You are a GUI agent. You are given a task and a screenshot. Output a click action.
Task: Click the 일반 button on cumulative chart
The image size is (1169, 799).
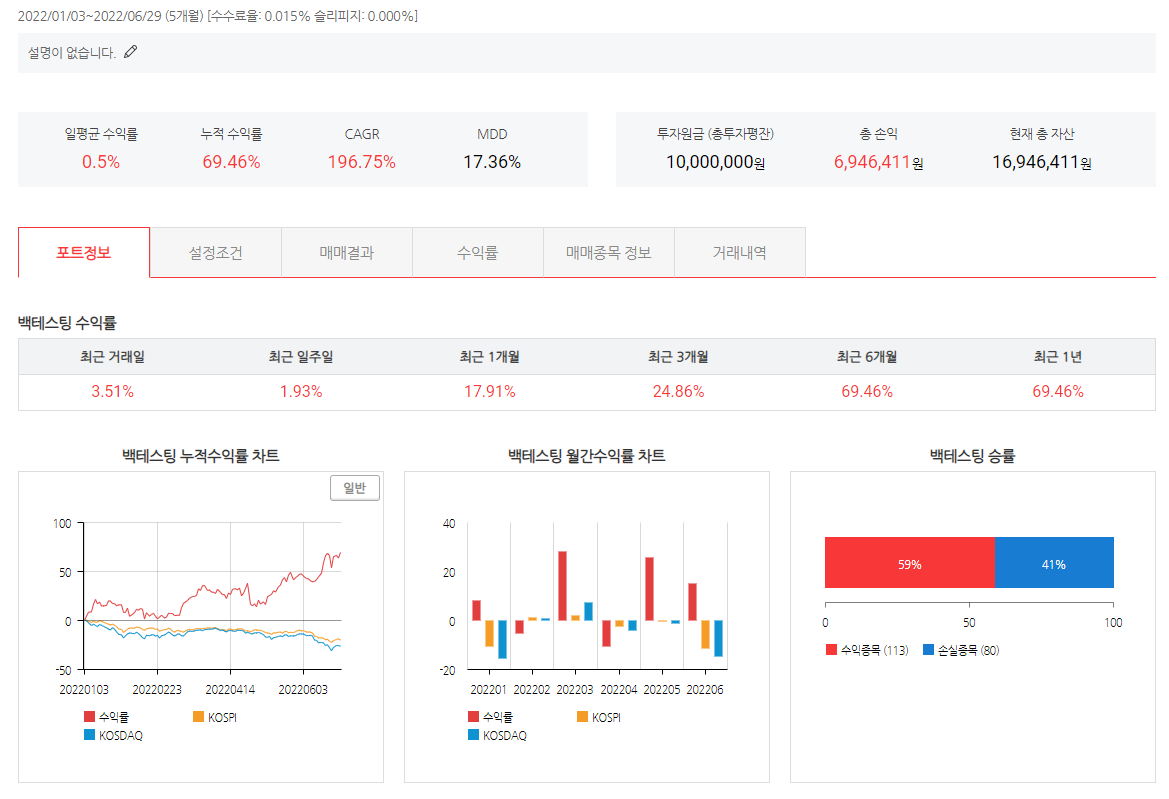[355, 488]
